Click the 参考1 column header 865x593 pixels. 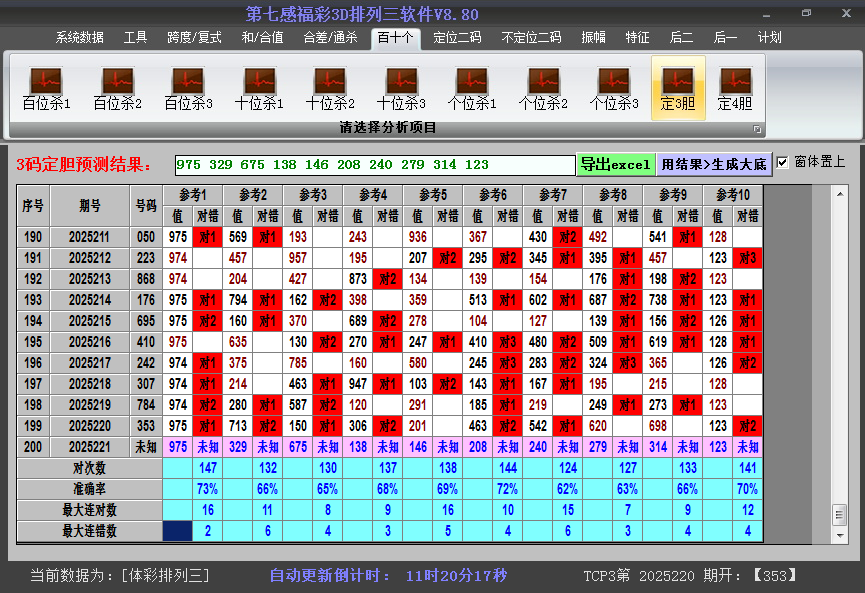[x=192, y=194]
